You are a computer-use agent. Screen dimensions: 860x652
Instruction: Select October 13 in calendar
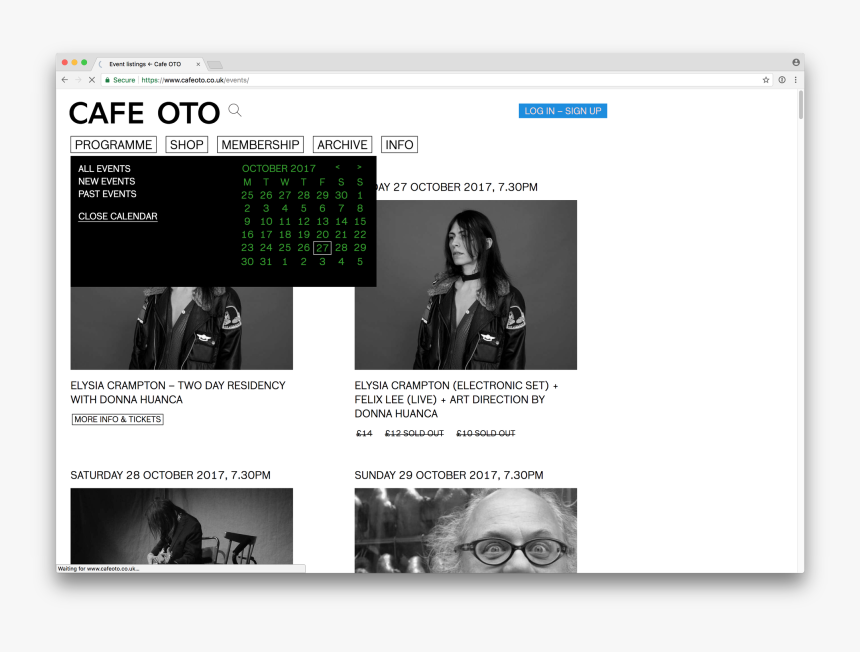[x=322, y=222]
